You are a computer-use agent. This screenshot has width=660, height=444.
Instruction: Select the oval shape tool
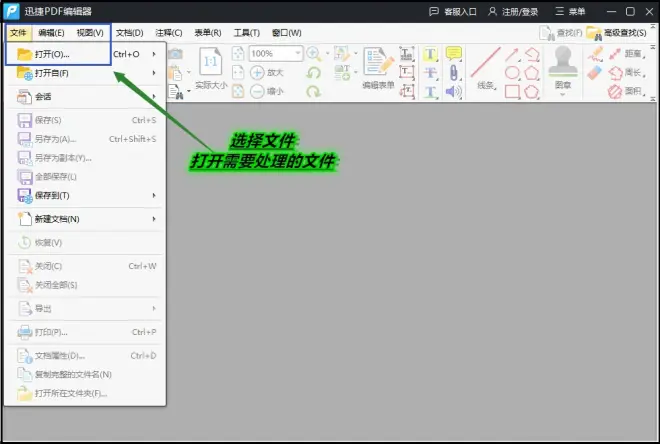(512, 72)
